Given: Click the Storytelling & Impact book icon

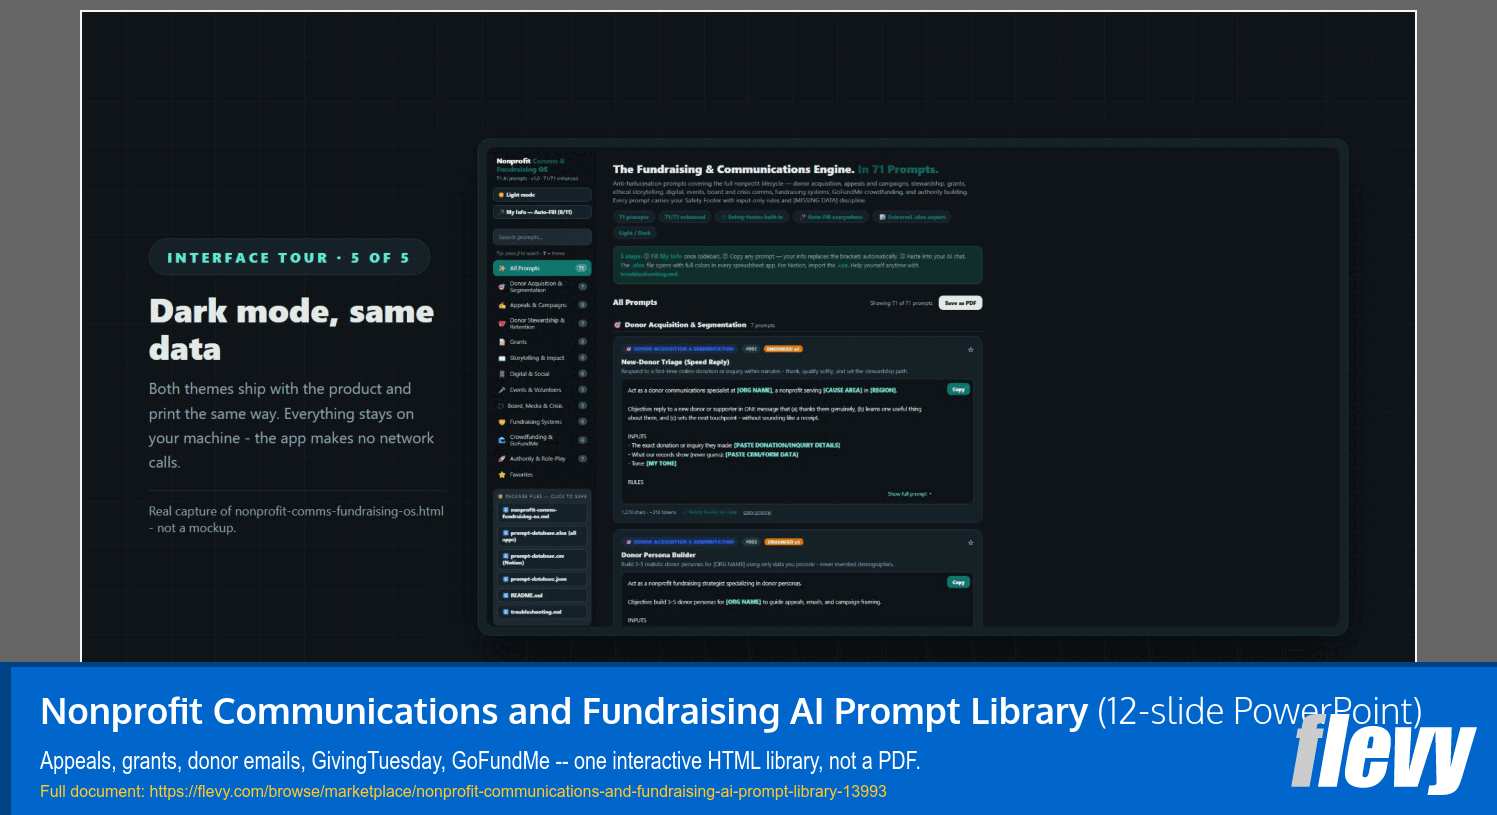Looking at the screenshot, I should point(501,358).
